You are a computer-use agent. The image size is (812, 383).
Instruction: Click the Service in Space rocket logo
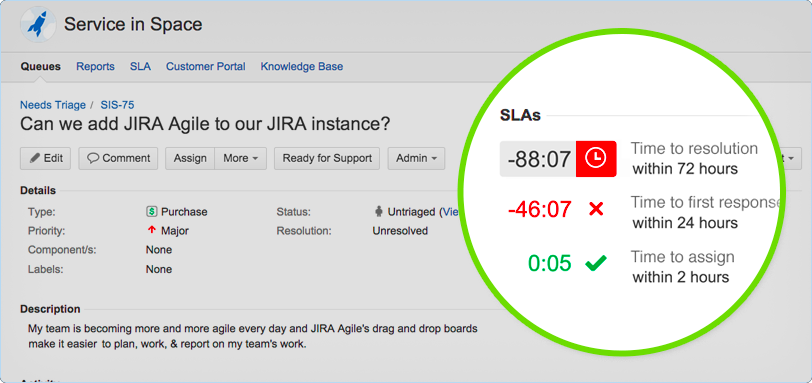[x=38, y=24]
